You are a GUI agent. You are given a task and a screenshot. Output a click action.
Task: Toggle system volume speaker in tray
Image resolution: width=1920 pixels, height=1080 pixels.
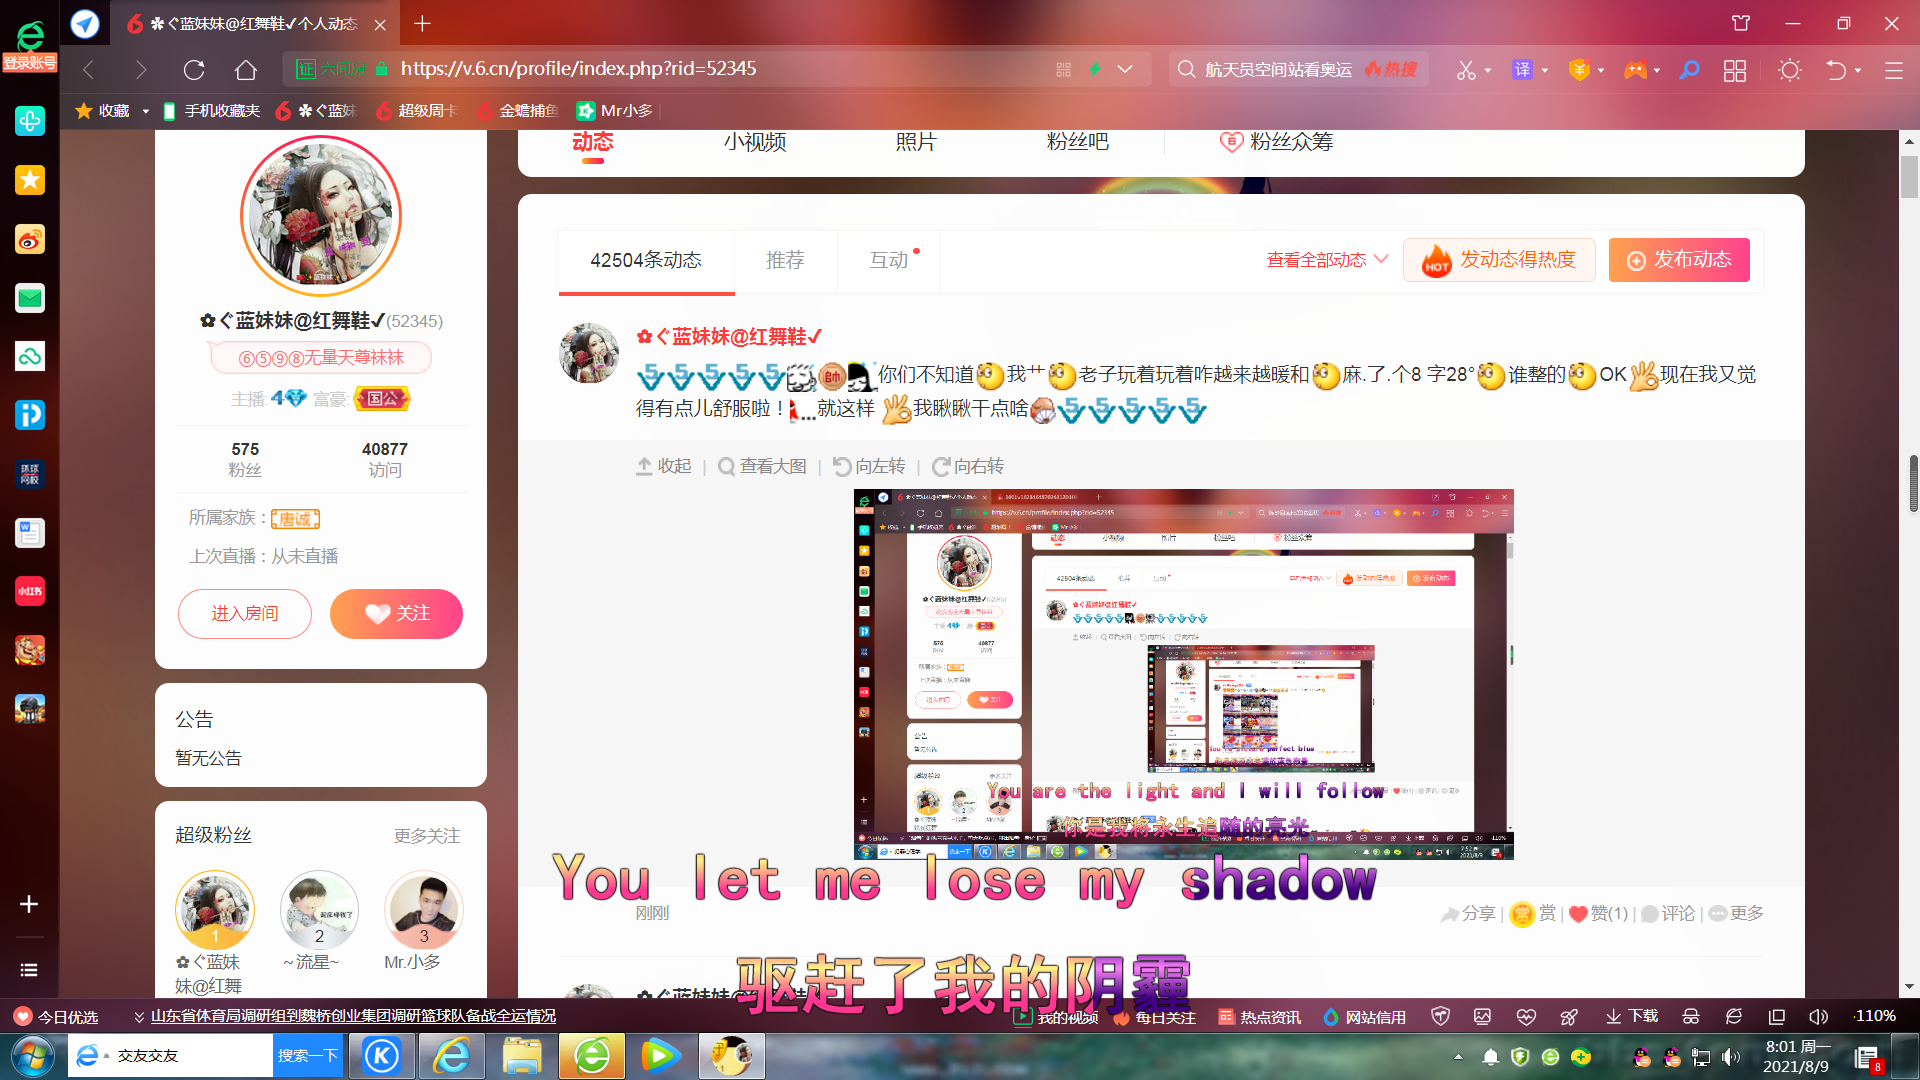tap(1731, 1057)
